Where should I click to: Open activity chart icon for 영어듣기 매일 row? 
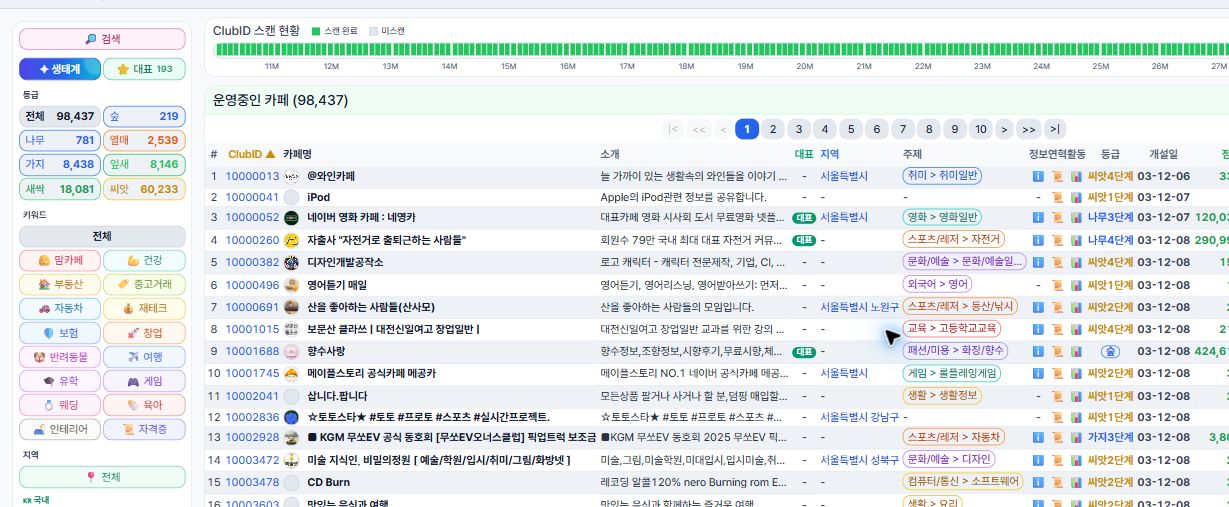(1076, 285)
